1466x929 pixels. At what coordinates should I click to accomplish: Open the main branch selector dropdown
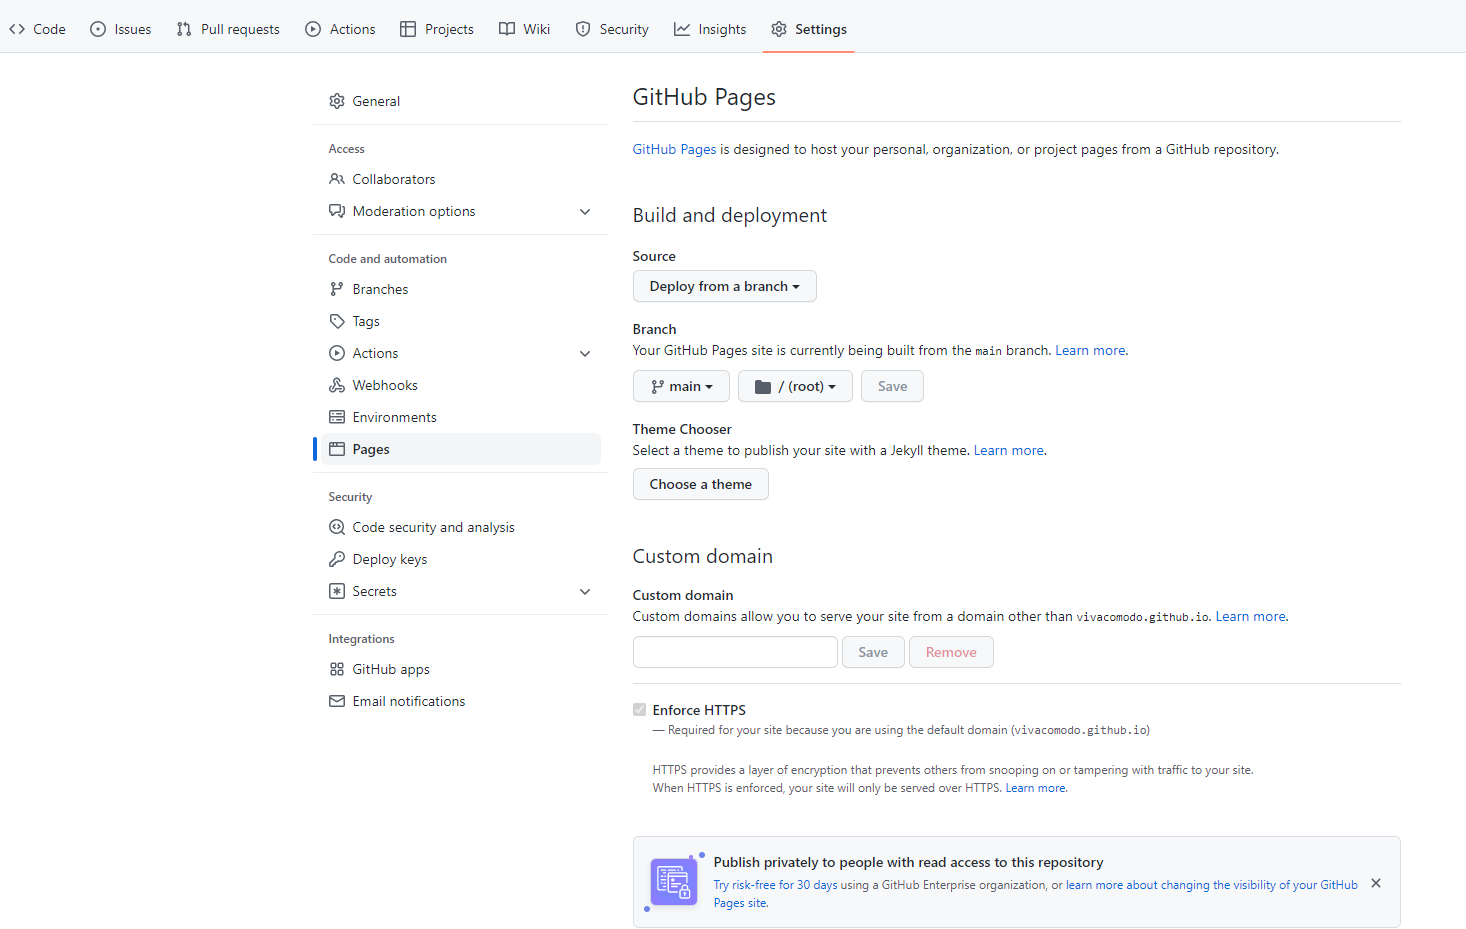(x=681, y=386)
